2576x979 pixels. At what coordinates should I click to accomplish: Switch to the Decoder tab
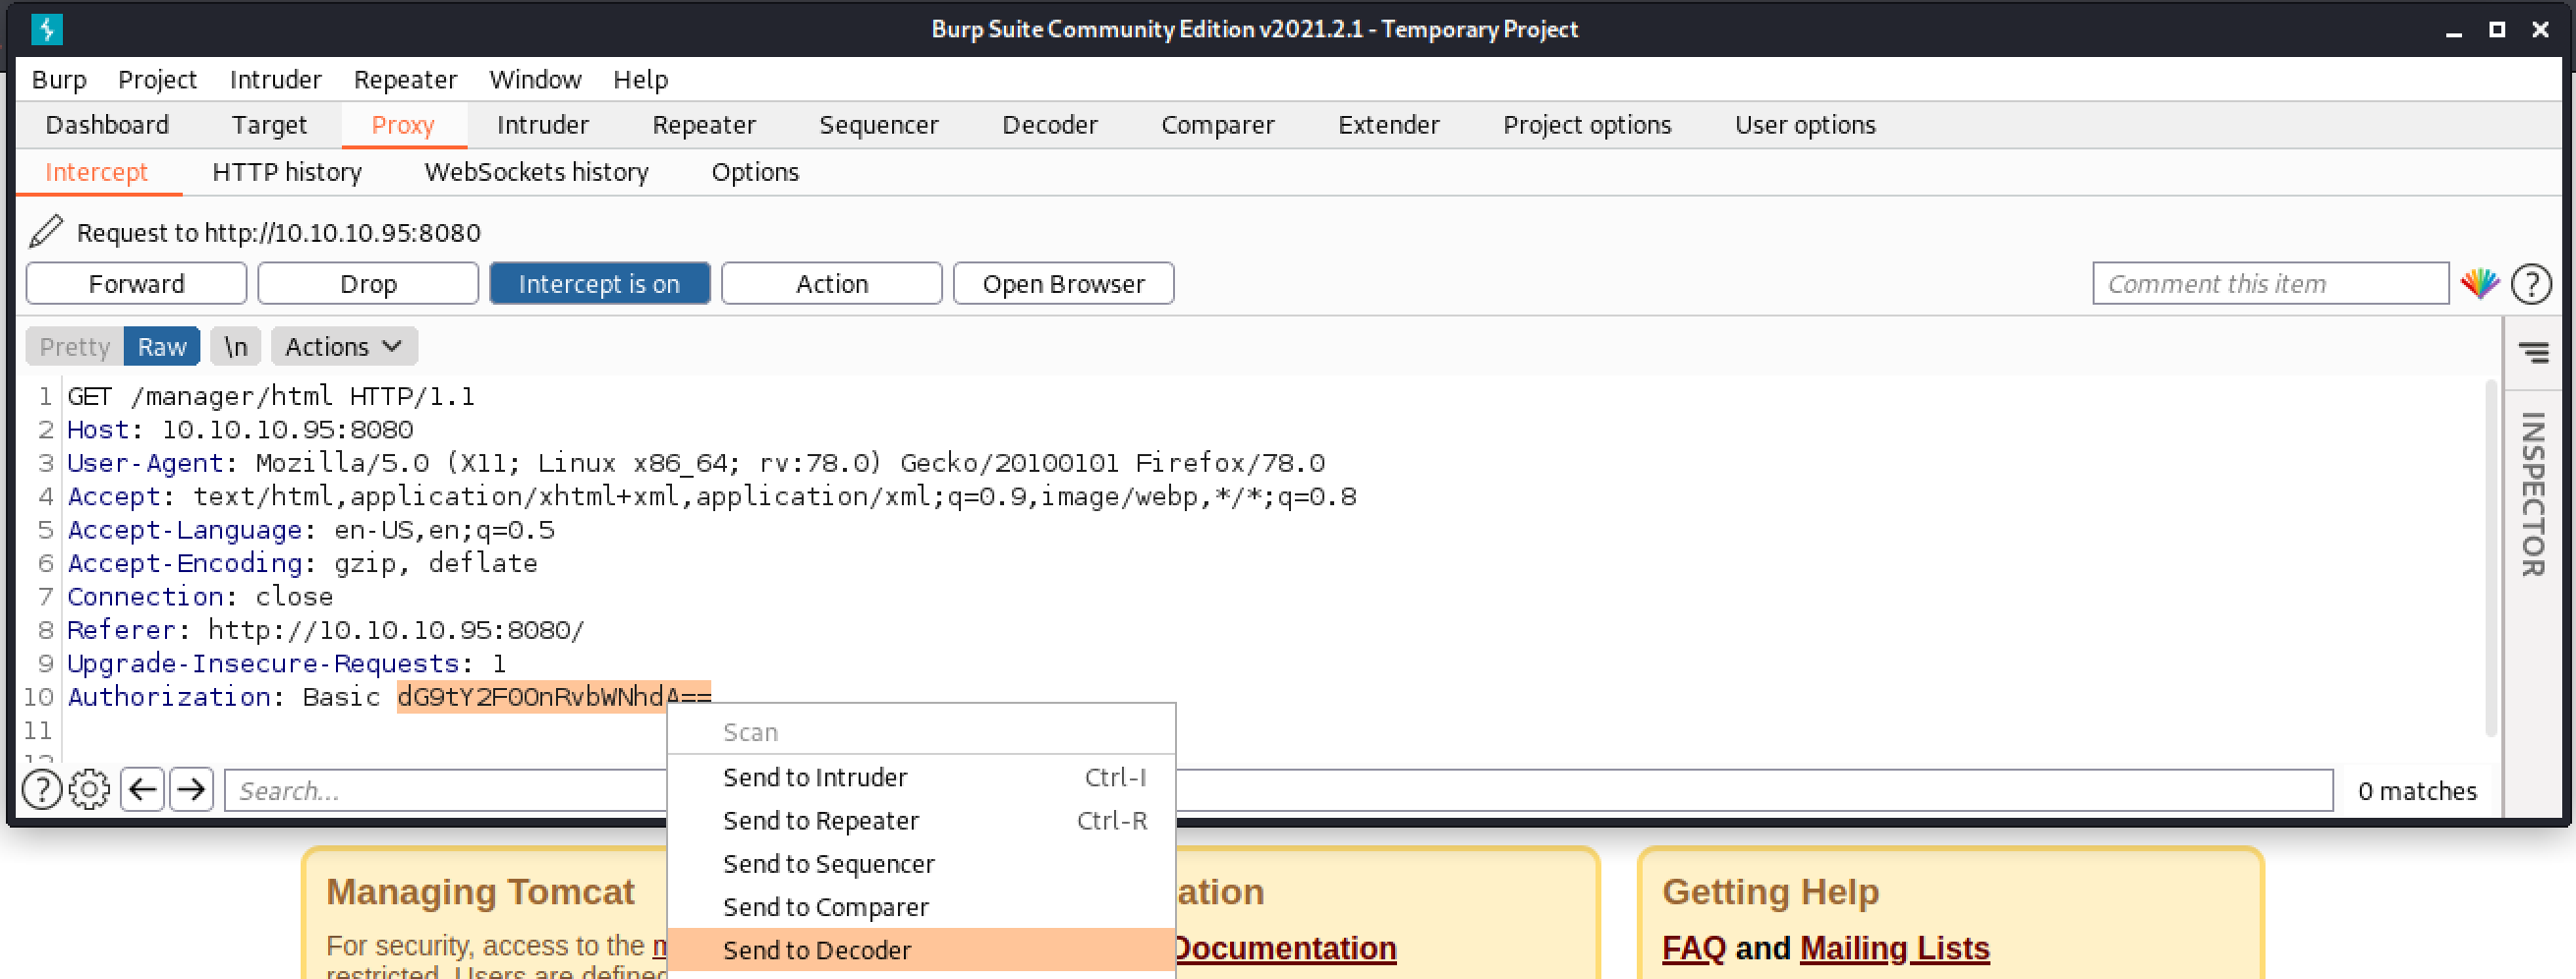(x=1050, y=125)
